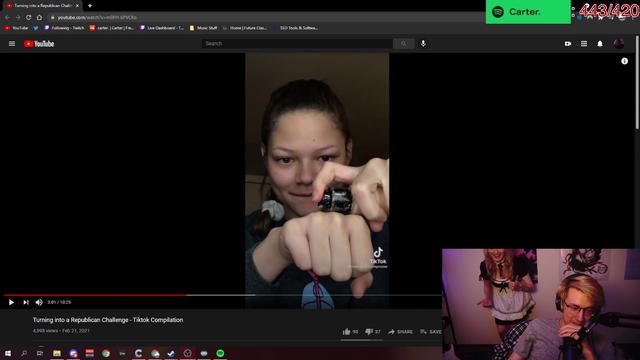Play the paused video
Image resolution: width=640 pixels, height=360 pixels.
tap(11, 302)
